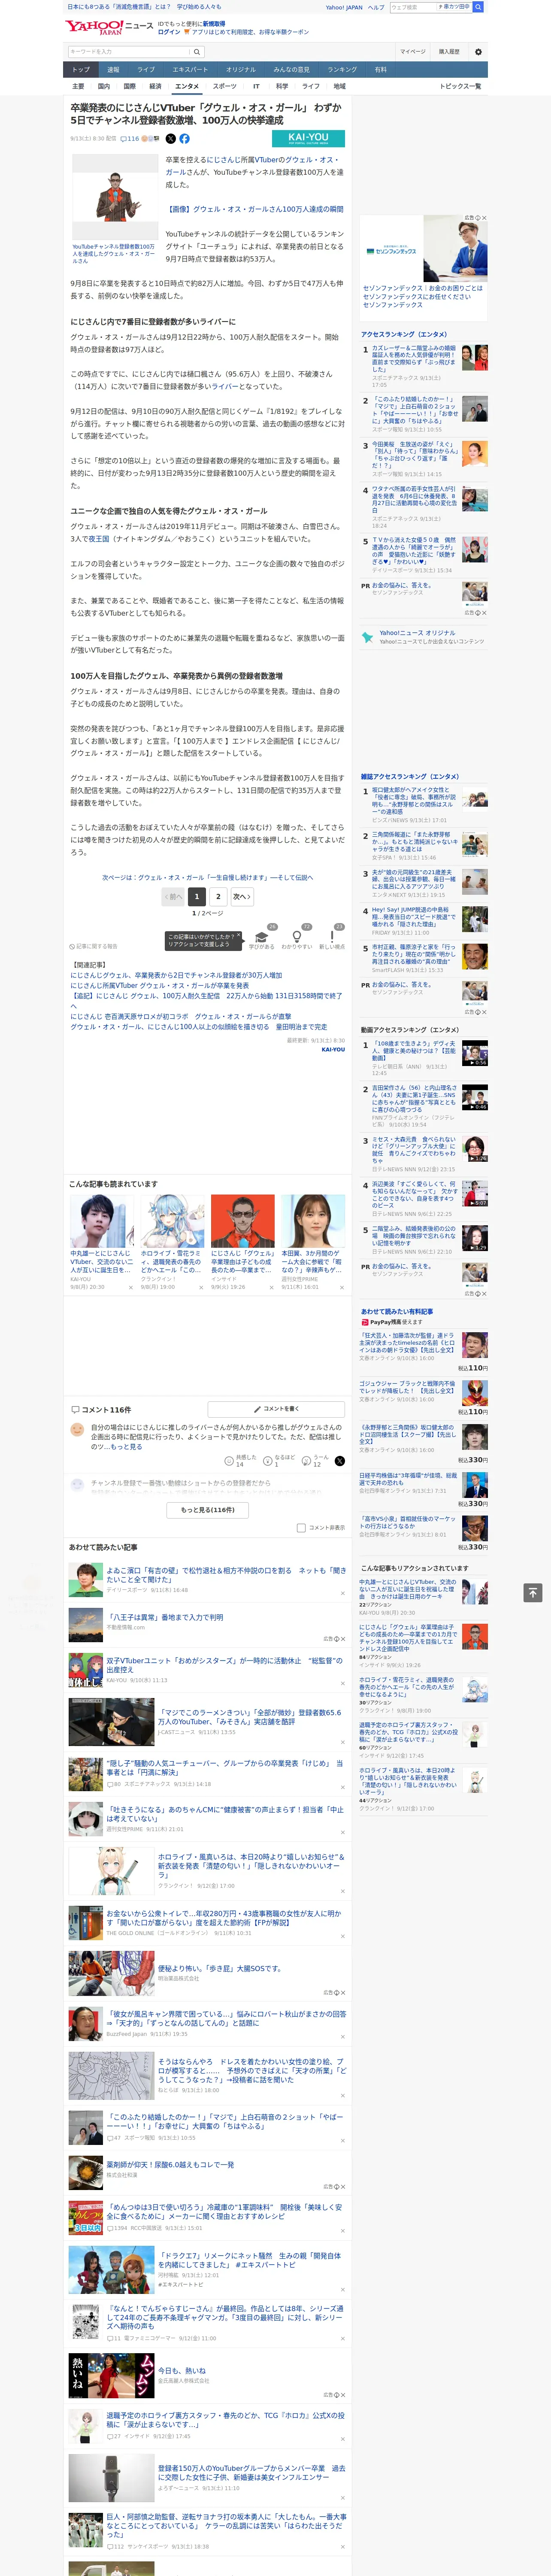Click the ログイン link
The image size is (551, 2576).
169,32
